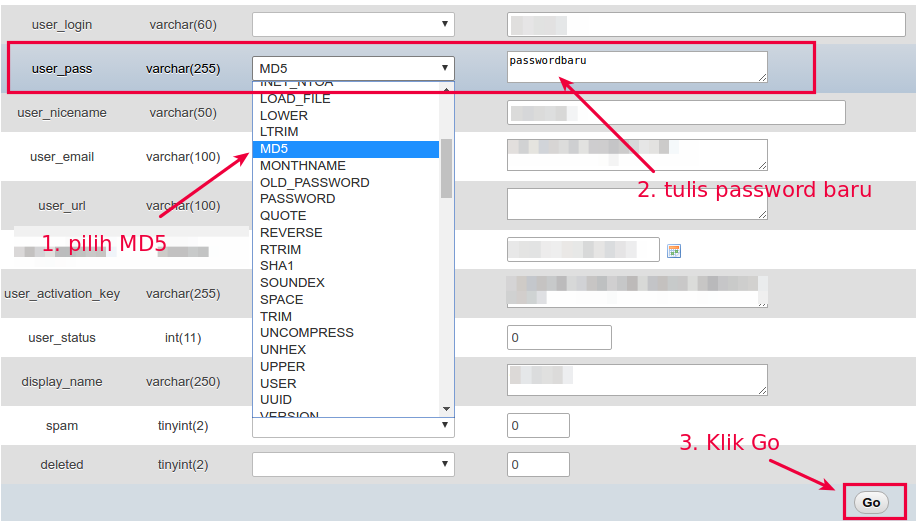
Task: Click the spam column name
Action: click(62, 426)
